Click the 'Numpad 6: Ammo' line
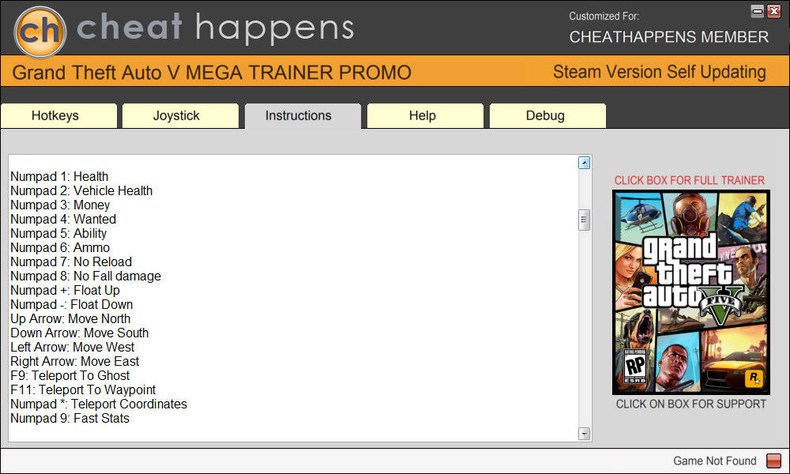Image resolution: width=790 pixels, height=474 pixels. pyautogui.click(x=60, y=248)
